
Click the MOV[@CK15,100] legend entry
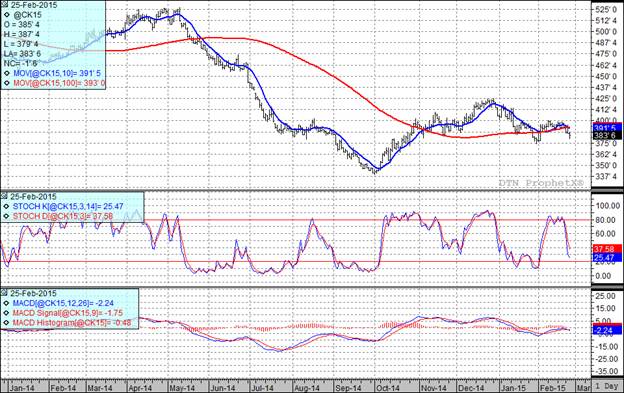coord(59,84)
